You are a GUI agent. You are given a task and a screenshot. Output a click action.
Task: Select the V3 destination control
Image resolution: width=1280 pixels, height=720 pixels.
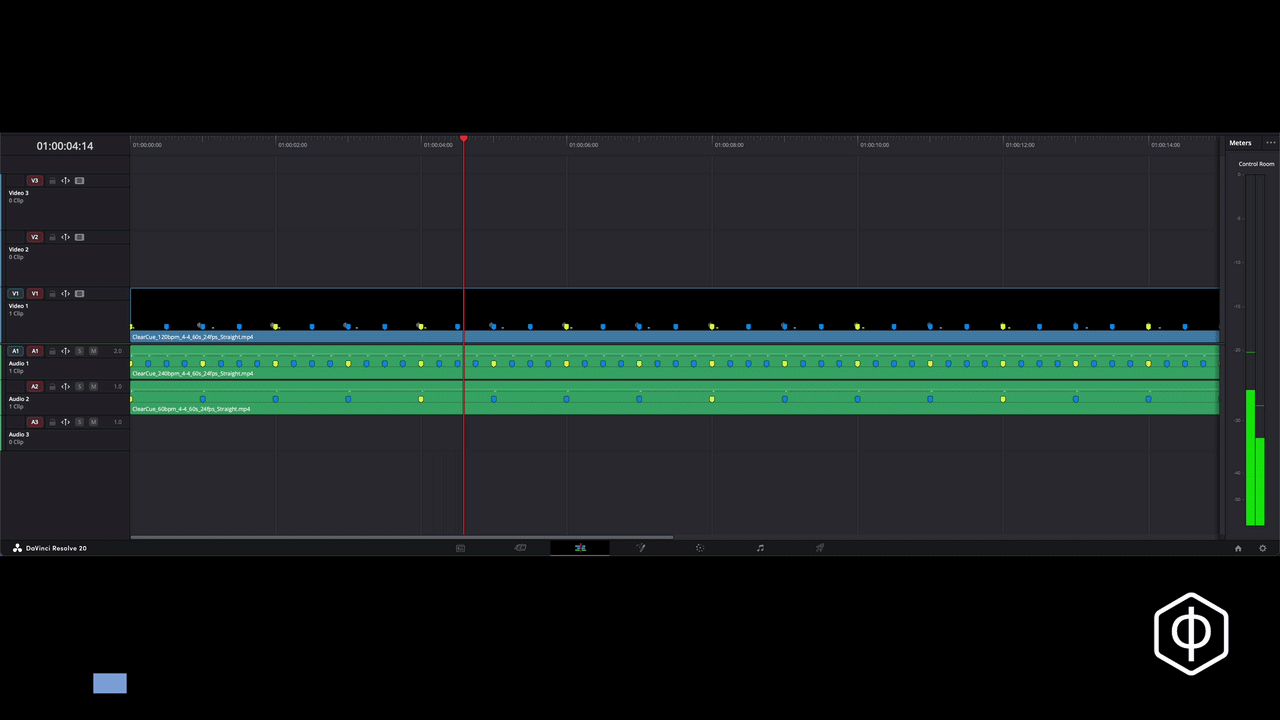(34, 181)
